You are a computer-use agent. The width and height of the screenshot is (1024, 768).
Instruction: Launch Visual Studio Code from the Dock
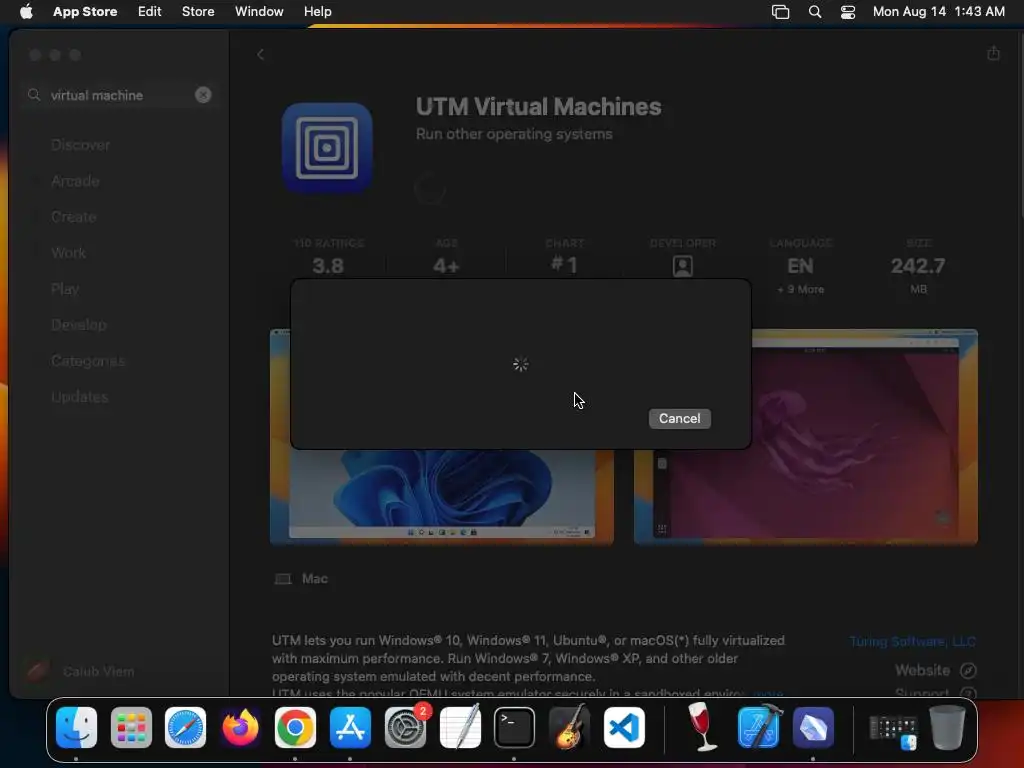(624, 728)
